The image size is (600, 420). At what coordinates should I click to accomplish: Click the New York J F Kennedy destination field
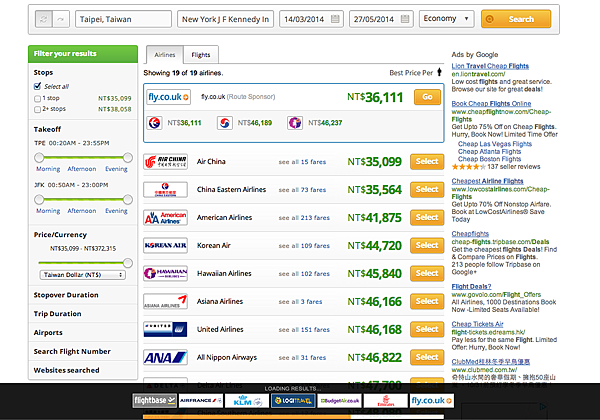click(x=225, y=19)
